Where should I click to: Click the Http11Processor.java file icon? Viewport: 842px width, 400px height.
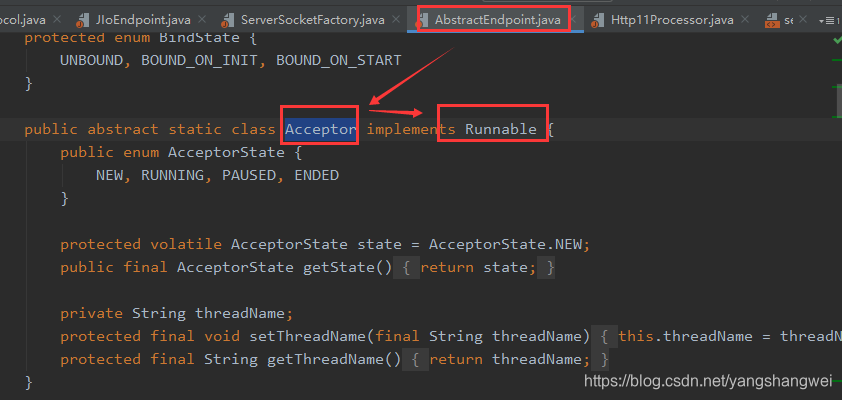pos(597,20)
